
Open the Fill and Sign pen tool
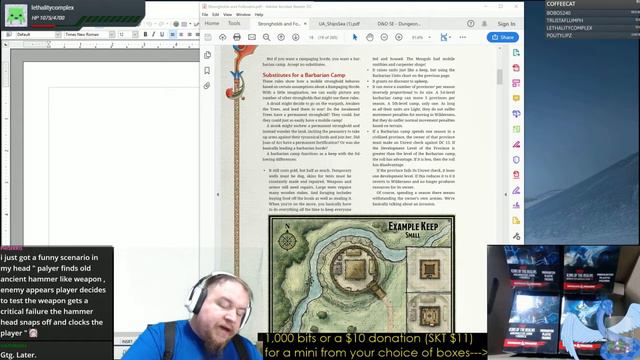click(x=516, y=190)
